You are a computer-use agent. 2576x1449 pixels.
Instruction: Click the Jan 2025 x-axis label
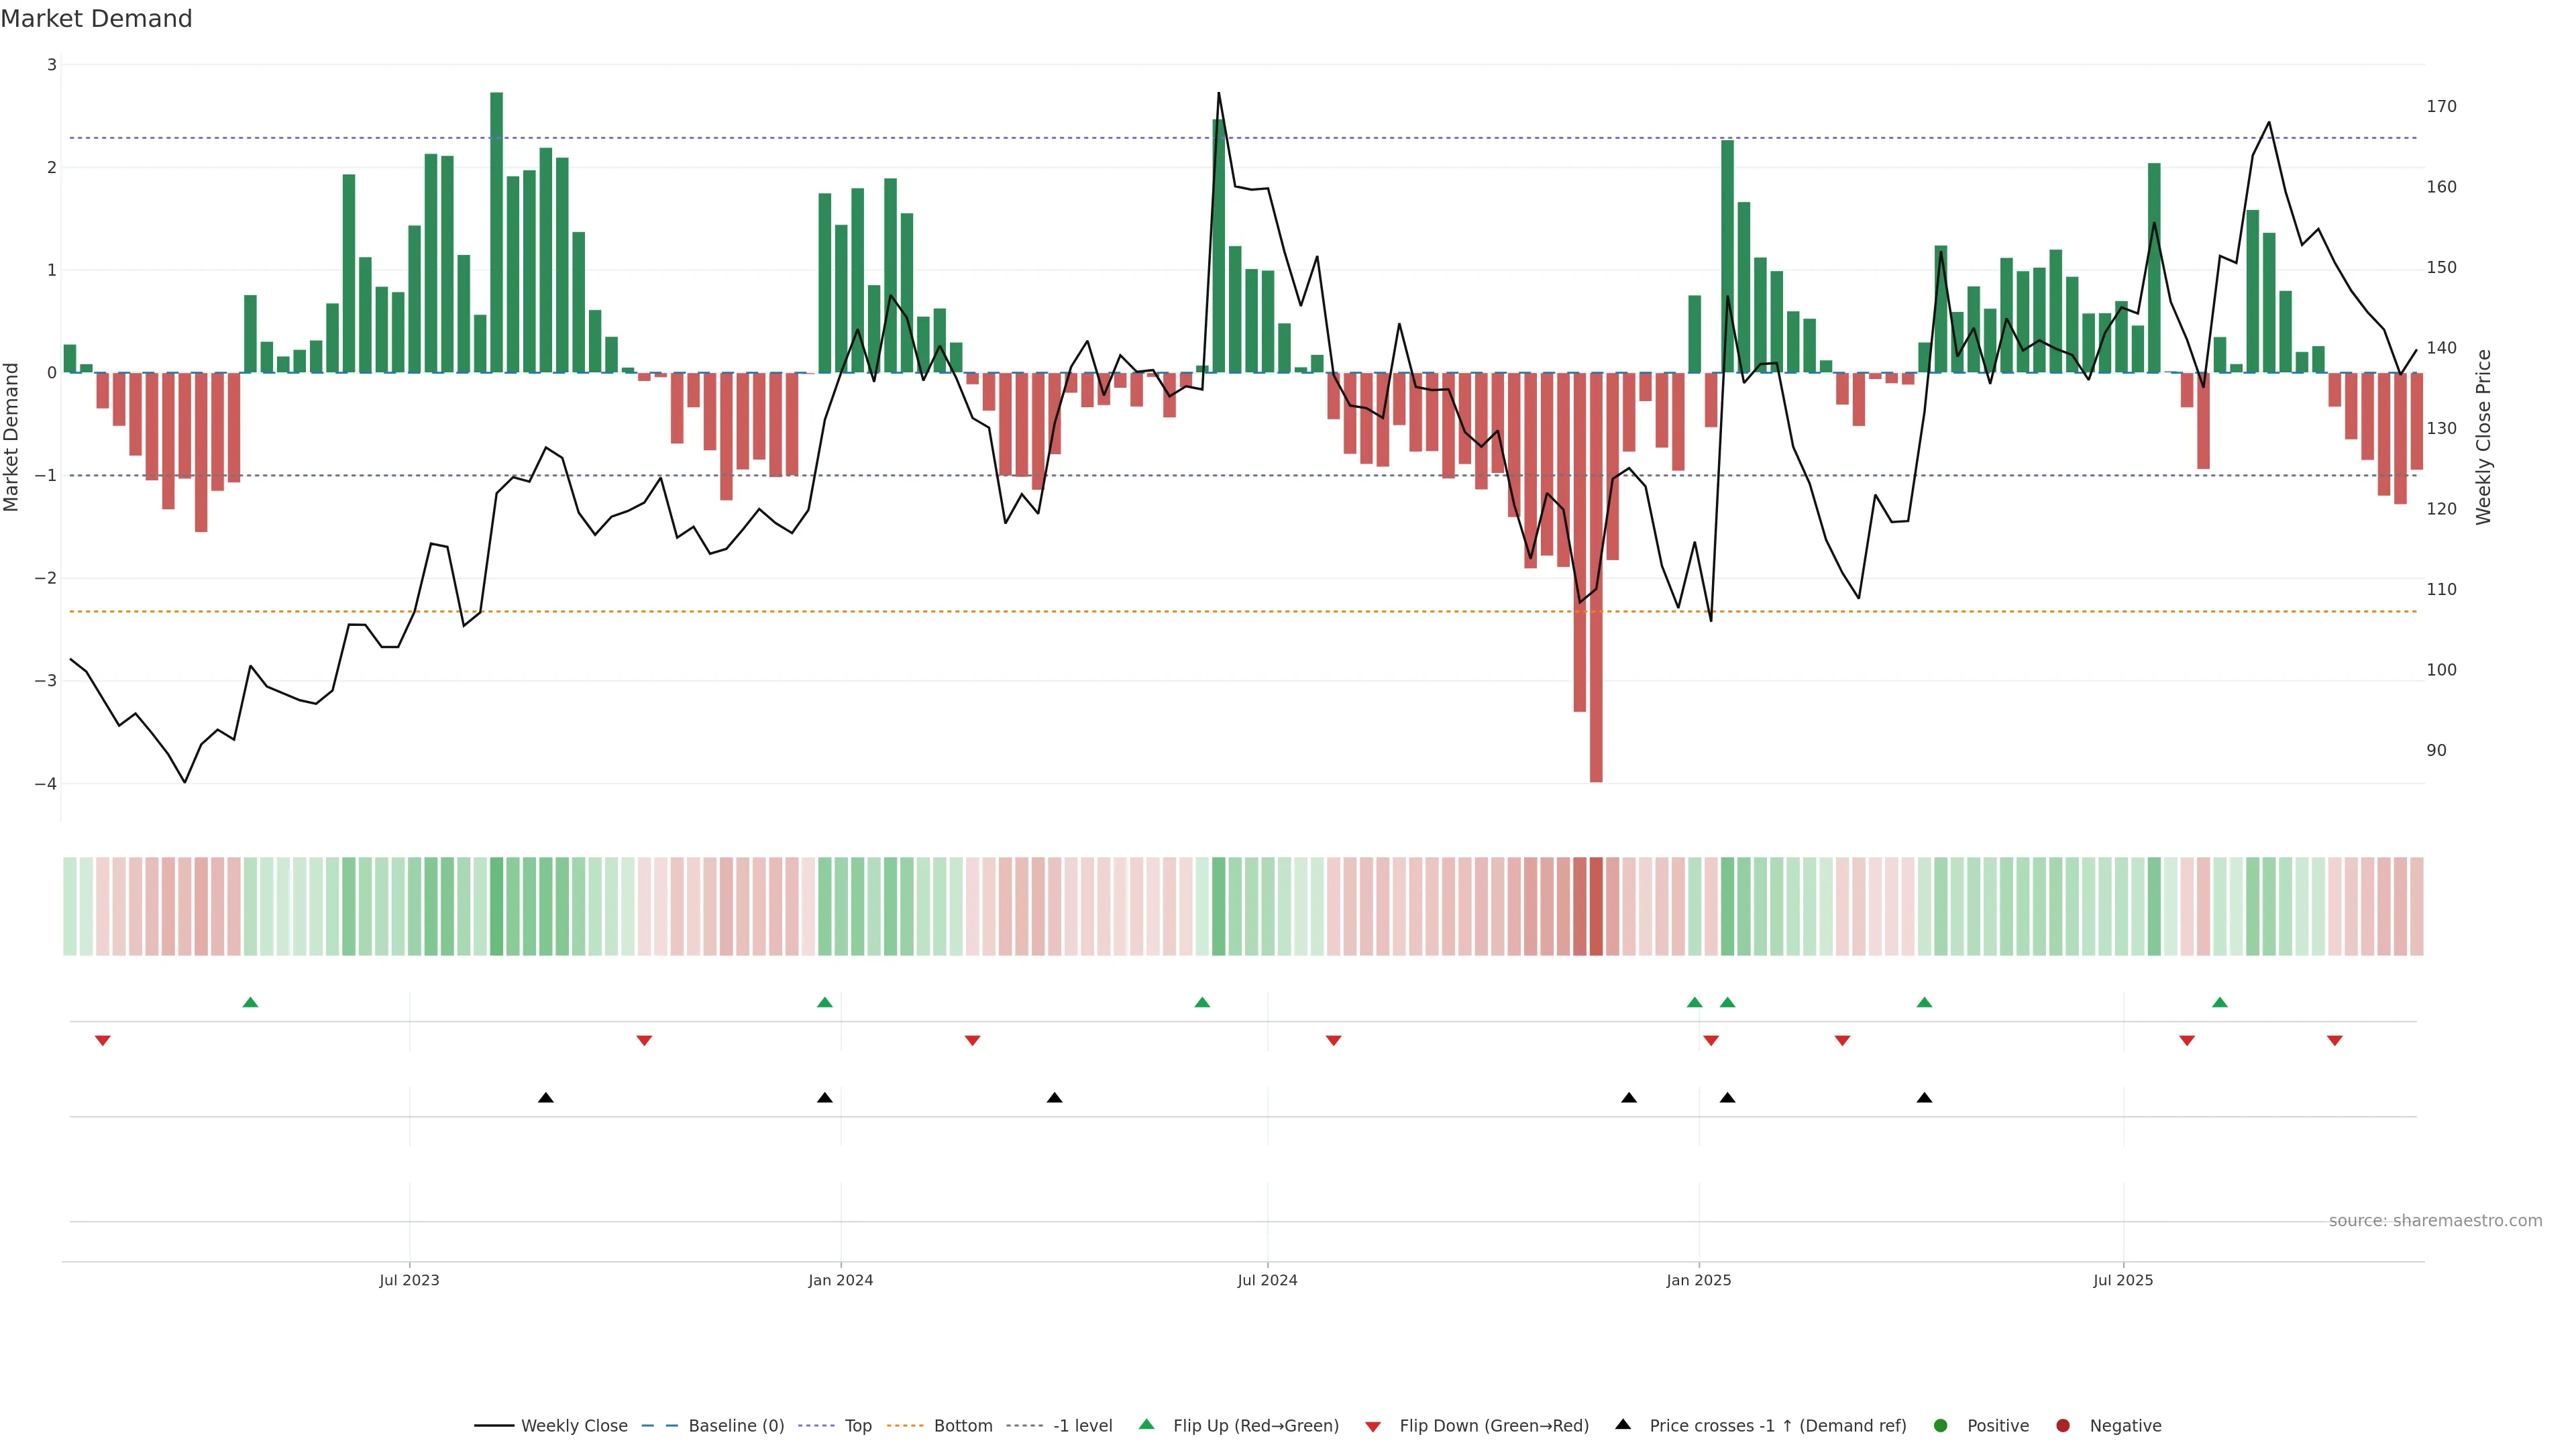pos(1698,1280)
